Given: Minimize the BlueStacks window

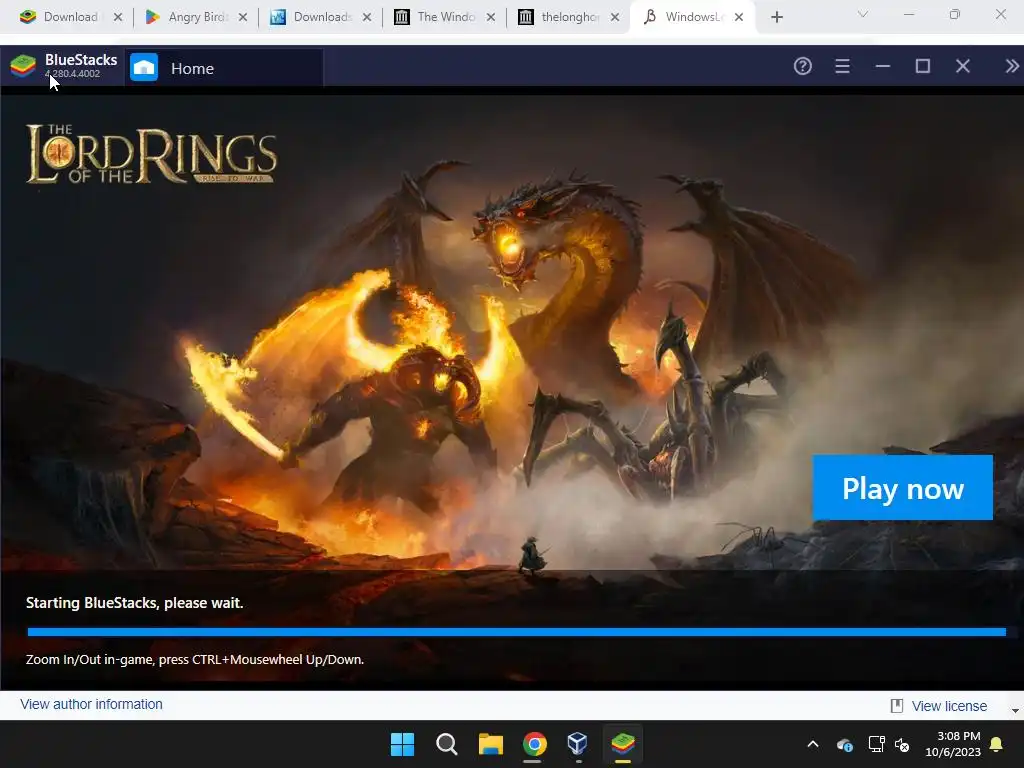Looking at the screenshot, I should (x=883, y=66).
